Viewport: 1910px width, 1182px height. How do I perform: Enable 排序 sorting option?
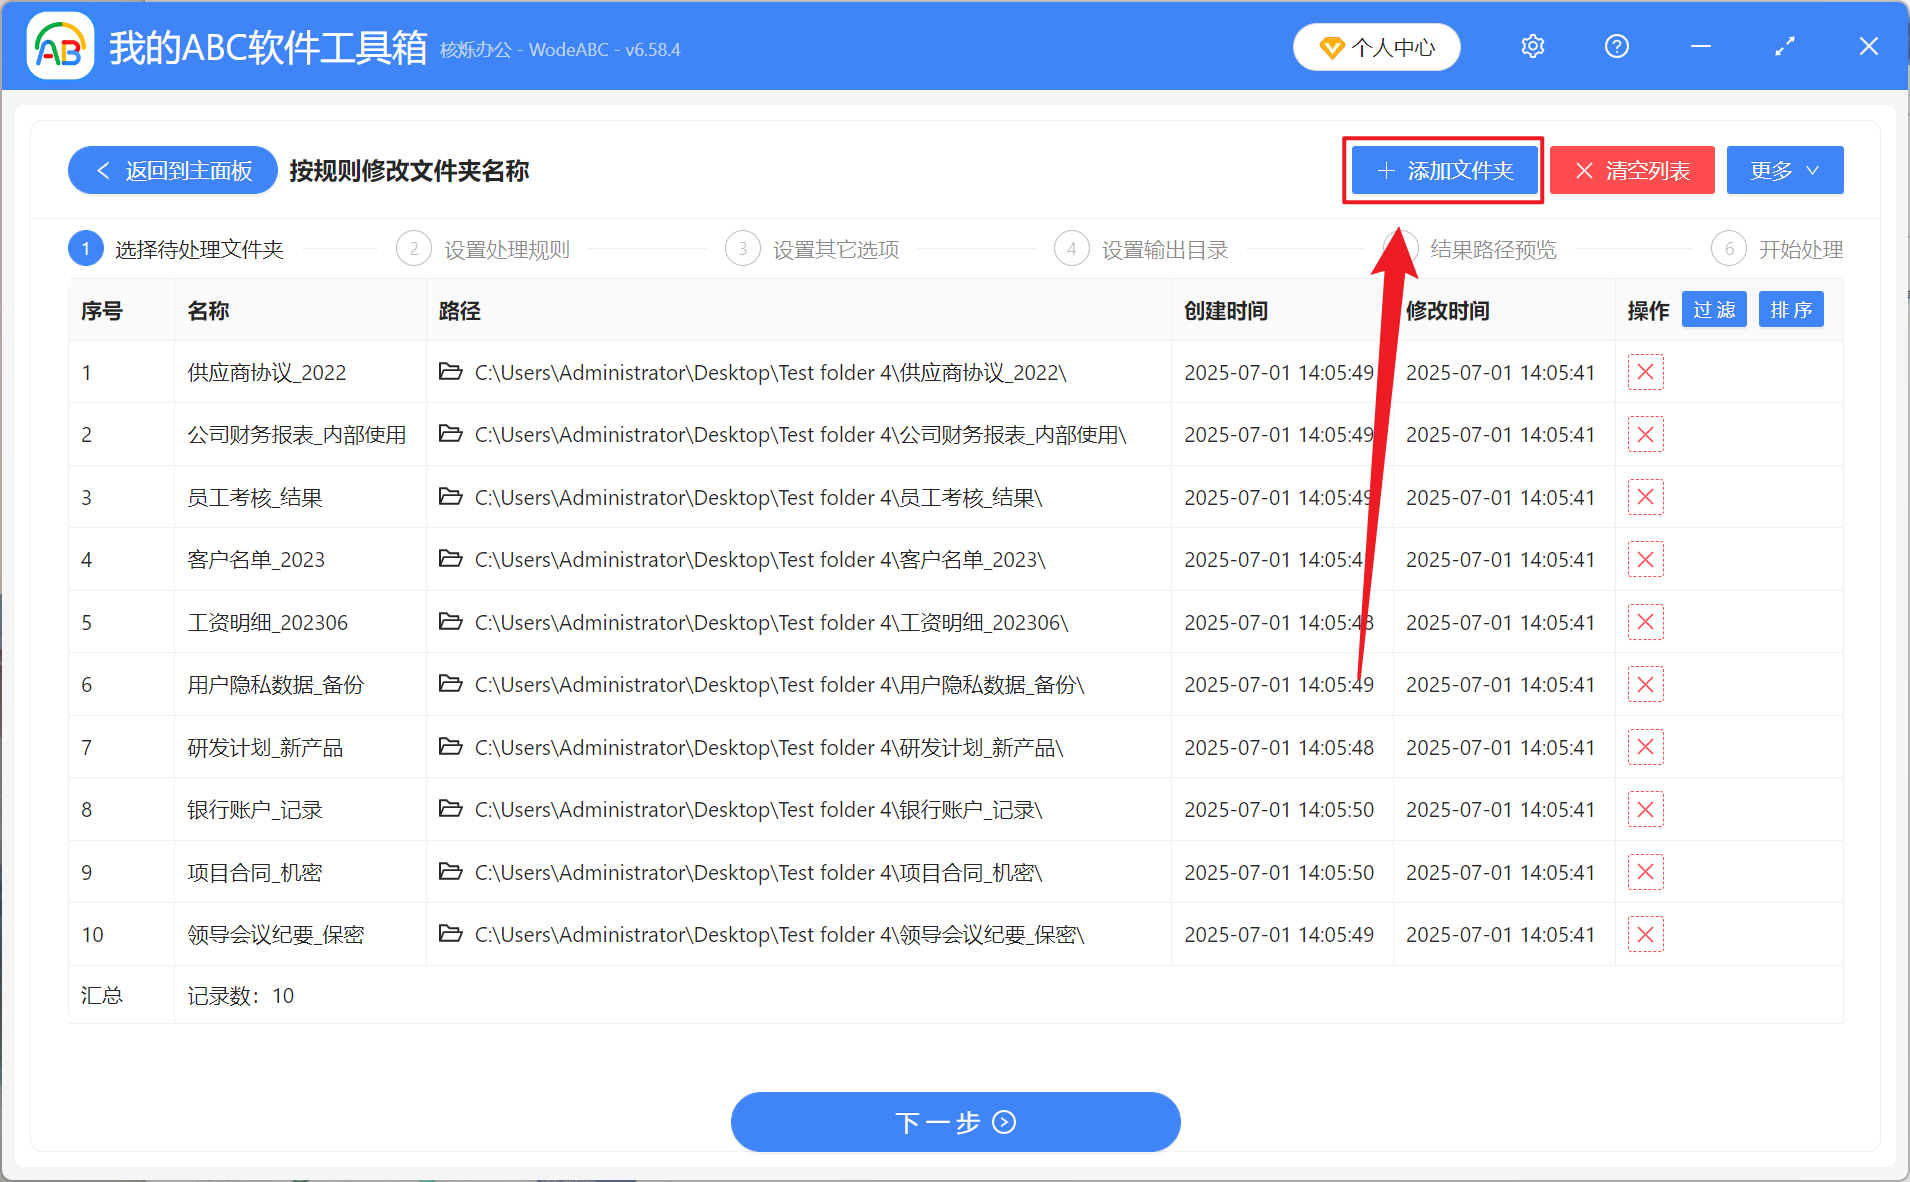[x=1791, y=309]
